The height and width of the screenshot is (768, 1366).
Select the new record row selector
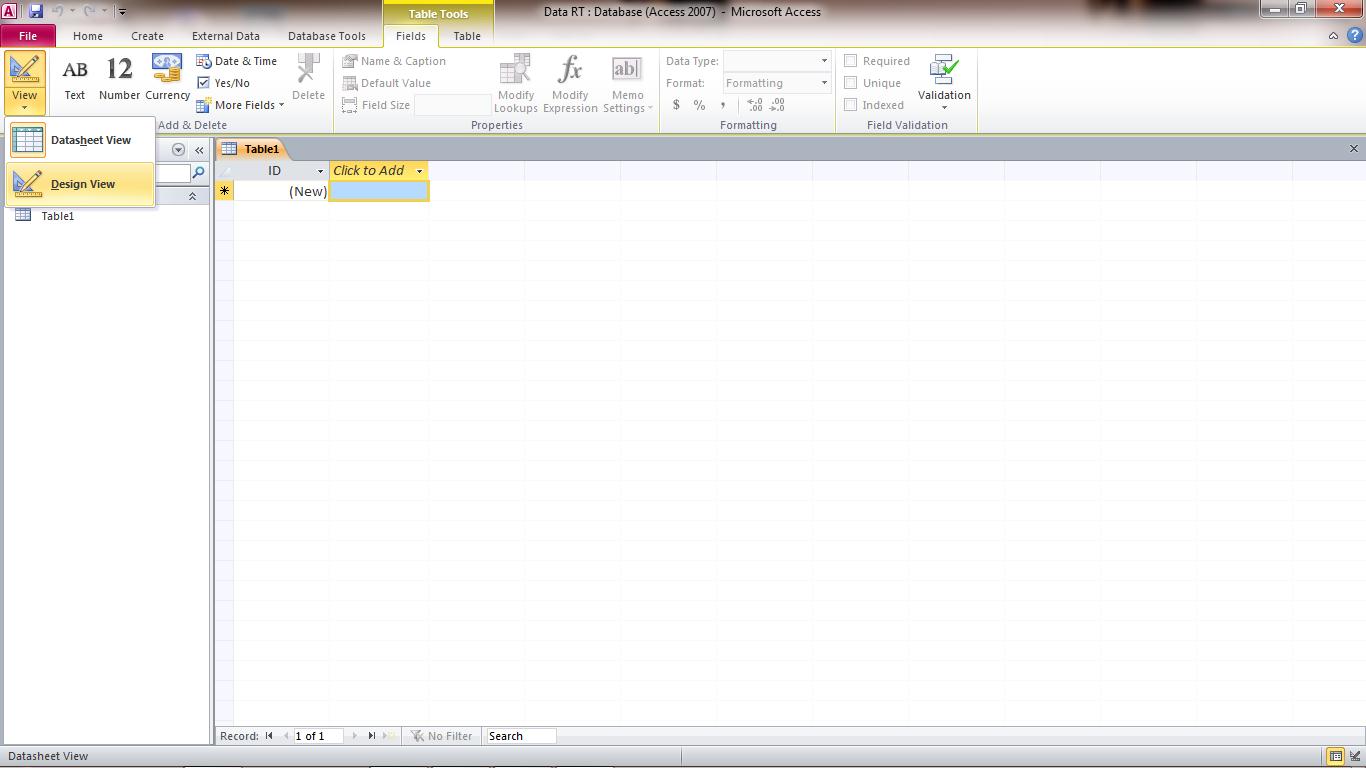click(225, 191)
